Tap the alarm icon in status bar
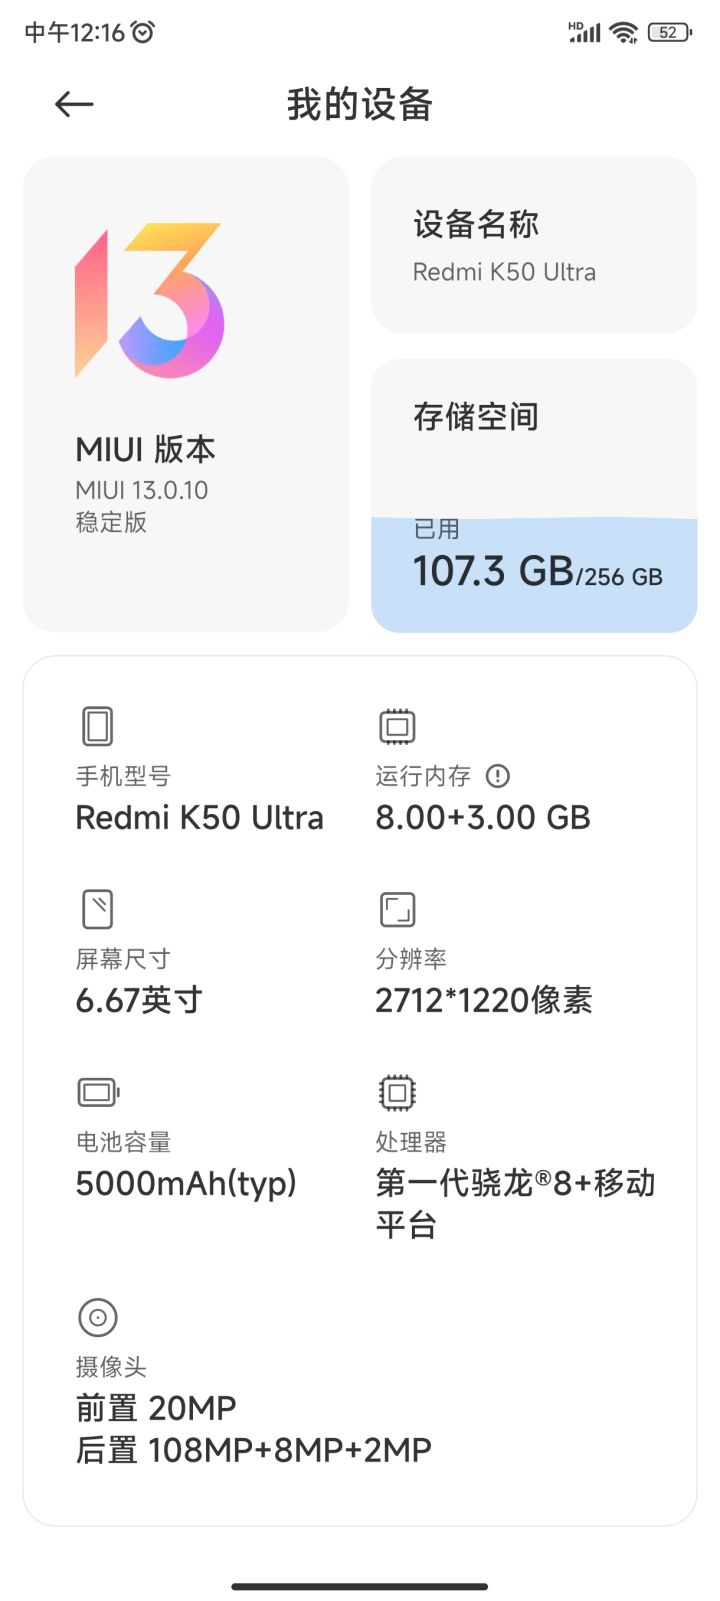Image resolution: width=720 pixels, height=1601 pixels. click(x=144, y=32)
